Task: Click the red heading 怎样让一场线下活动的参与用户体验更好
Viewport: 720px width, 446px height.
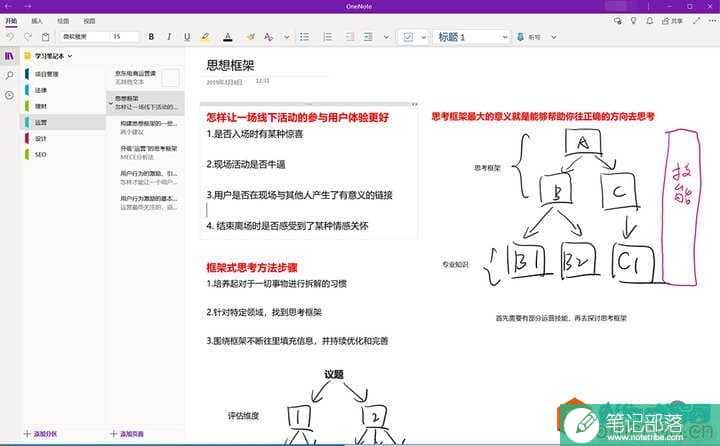Action: pyautogui.click(x=297, y=117)
